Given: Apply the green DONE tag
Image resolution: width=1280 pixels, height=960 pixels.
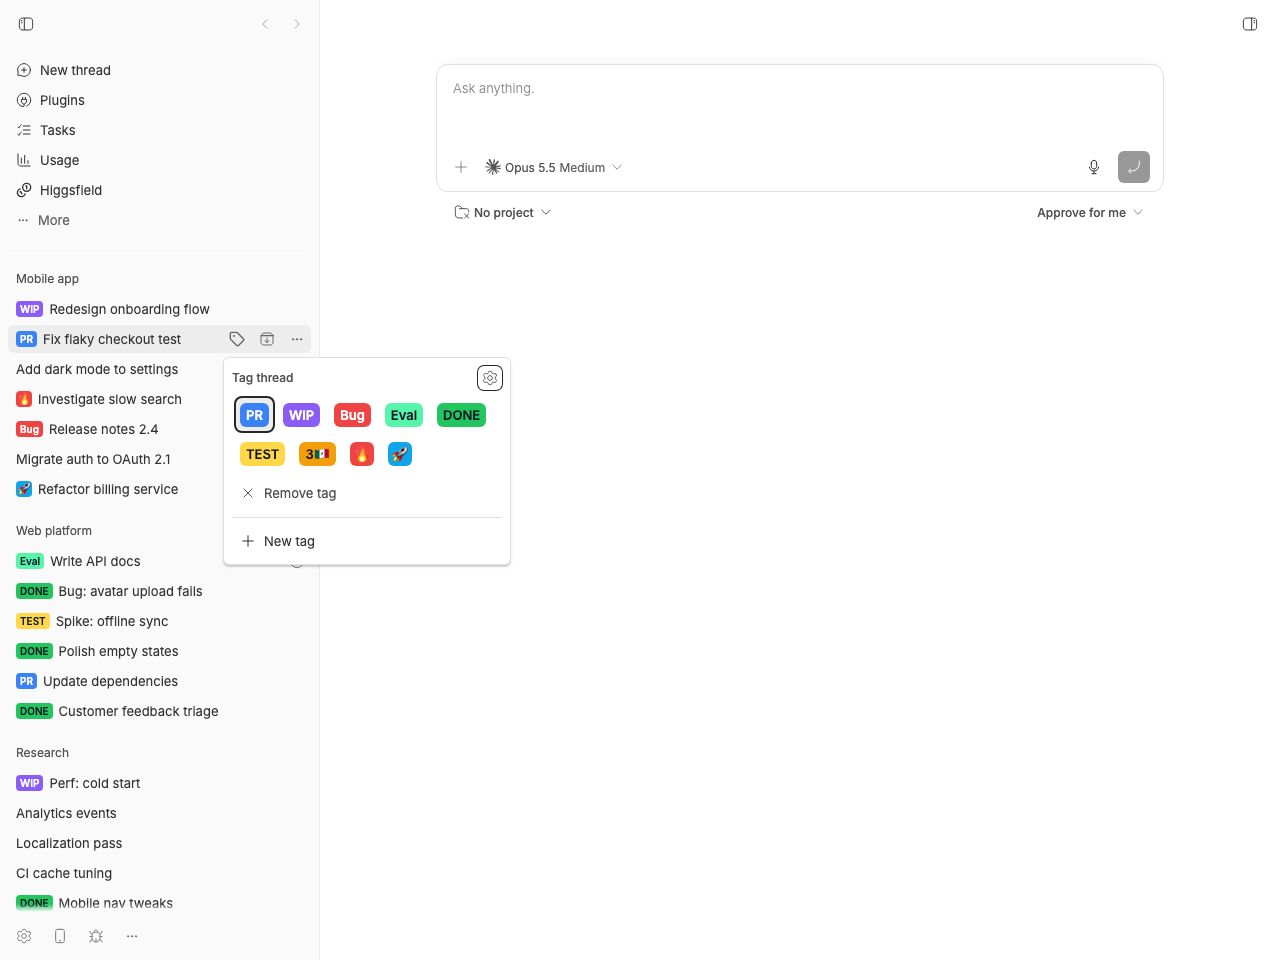Looking at the screenshot, I should pos(461,415).
